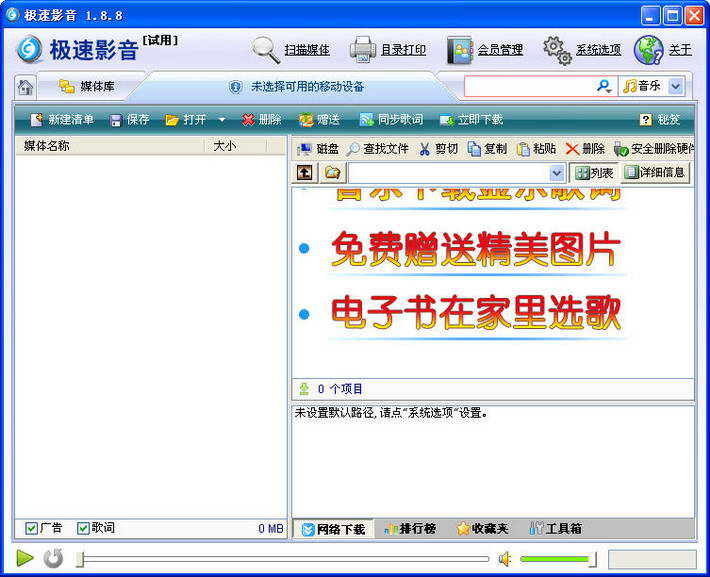Screen dimensions: 710x577
Task: Open 会员管理 member management
Action: pos(485,50)
